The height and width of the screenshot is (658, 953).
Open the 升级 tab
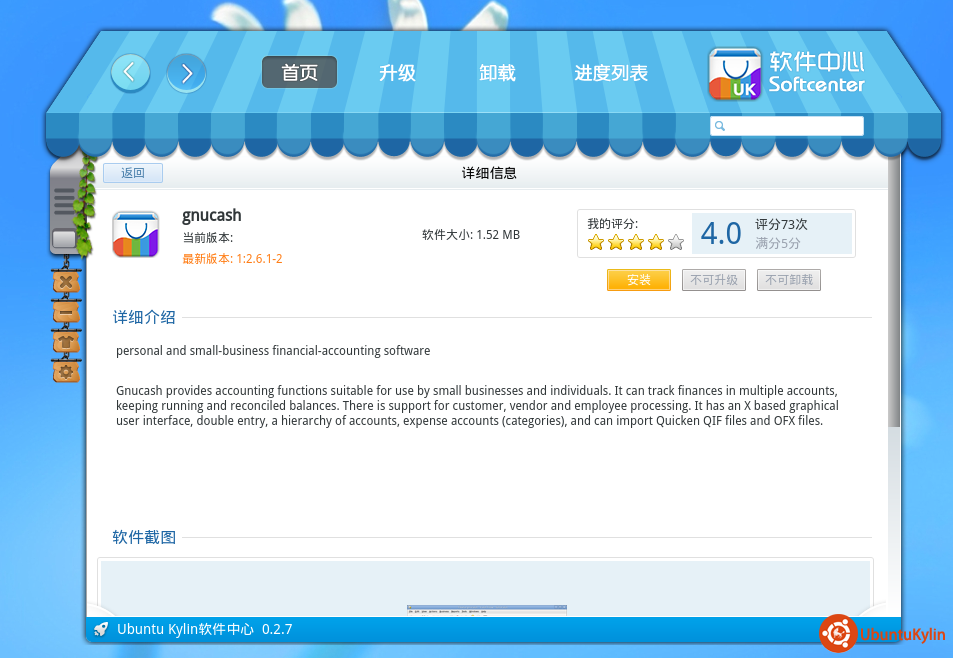(397, 73)
